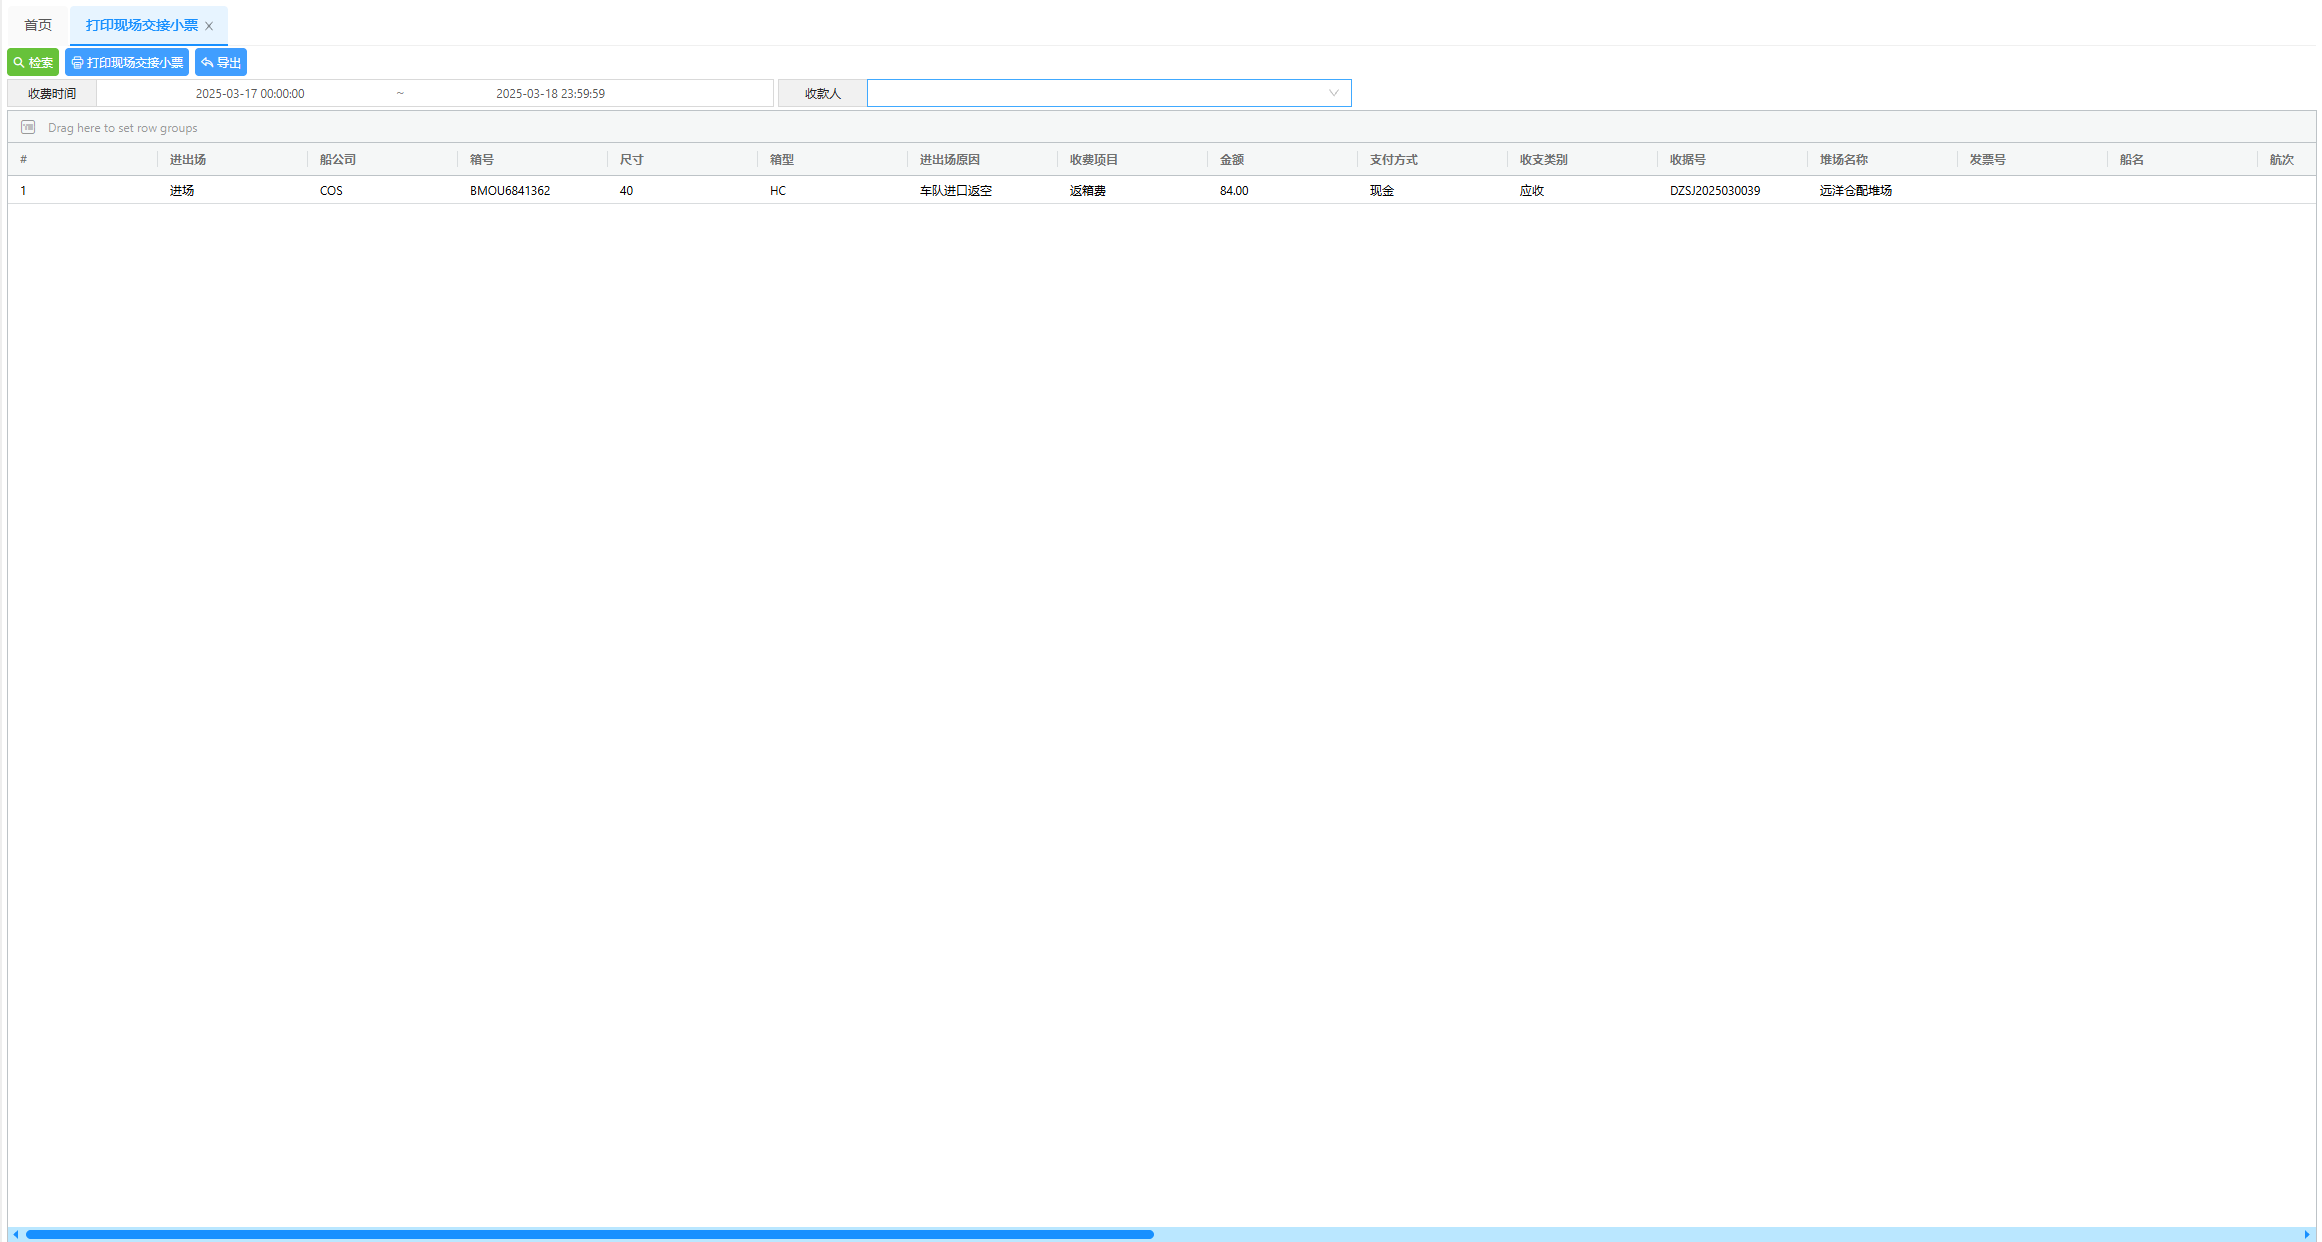Click the 收据号 column header
Screen dimensions: 2322x1242
pos(1688,159)
